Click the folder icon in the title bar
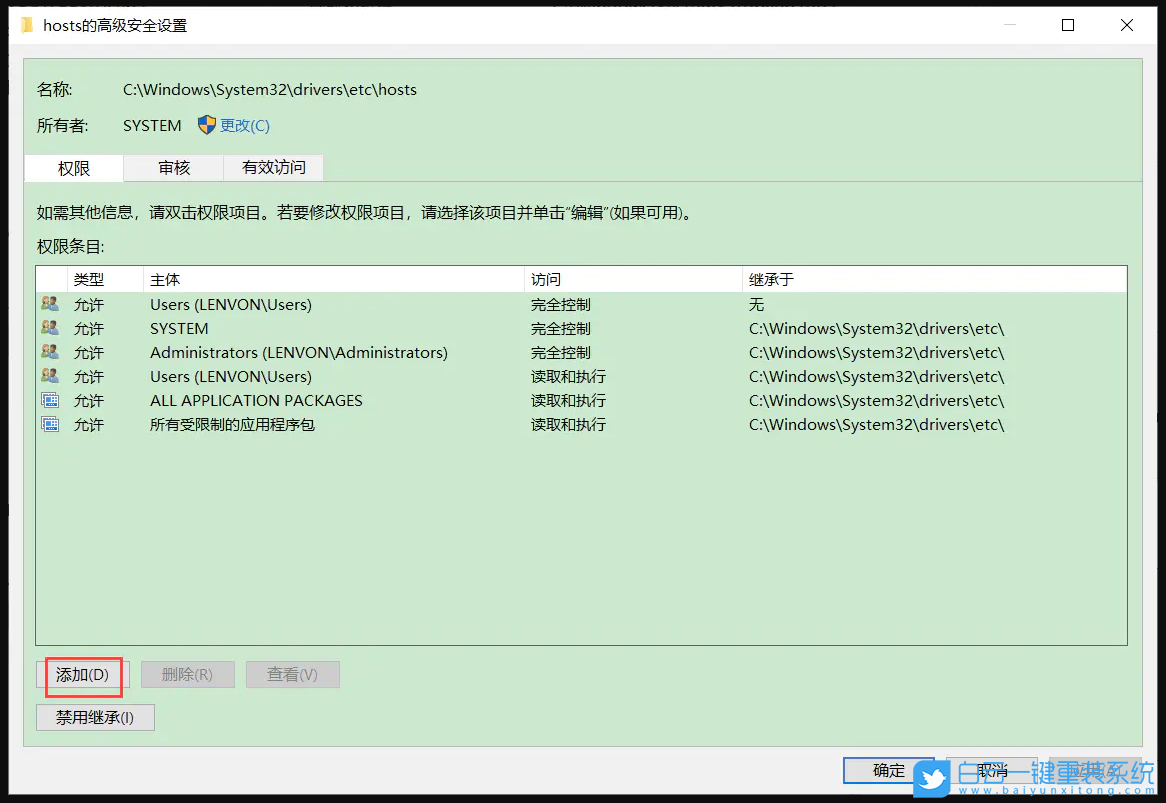Screen dimensions: 1166x803 click(24, 24)
